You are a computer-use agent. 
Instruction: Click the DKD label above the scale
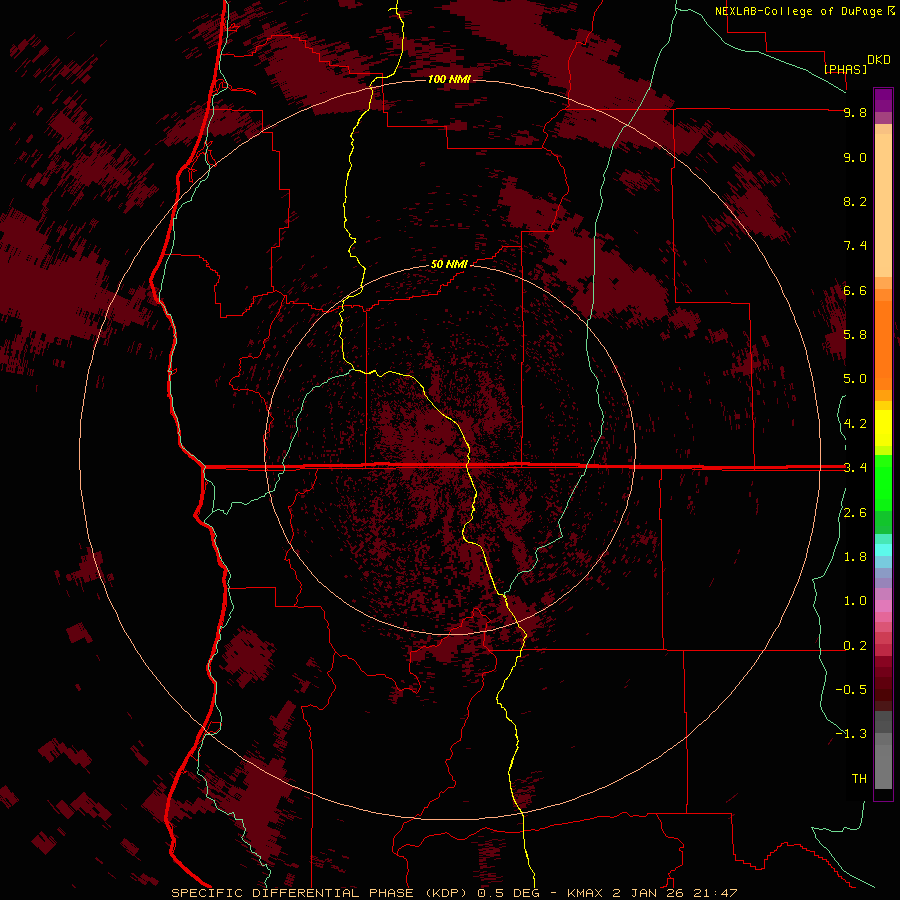[879, 60]
